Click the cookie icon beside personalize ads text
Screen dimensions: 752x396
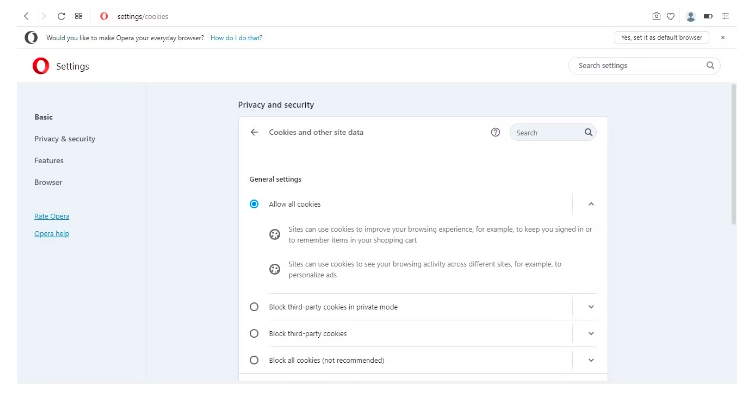point(274,269)
